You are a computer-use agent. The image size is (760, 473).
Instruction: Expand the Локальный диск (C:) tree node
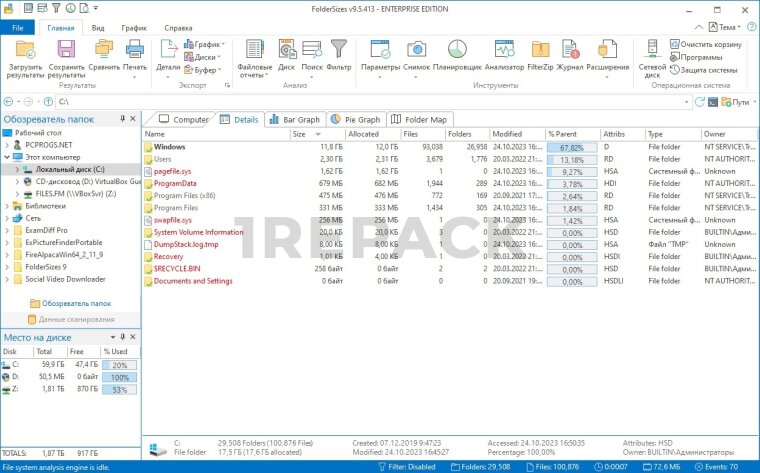(17, 170)
